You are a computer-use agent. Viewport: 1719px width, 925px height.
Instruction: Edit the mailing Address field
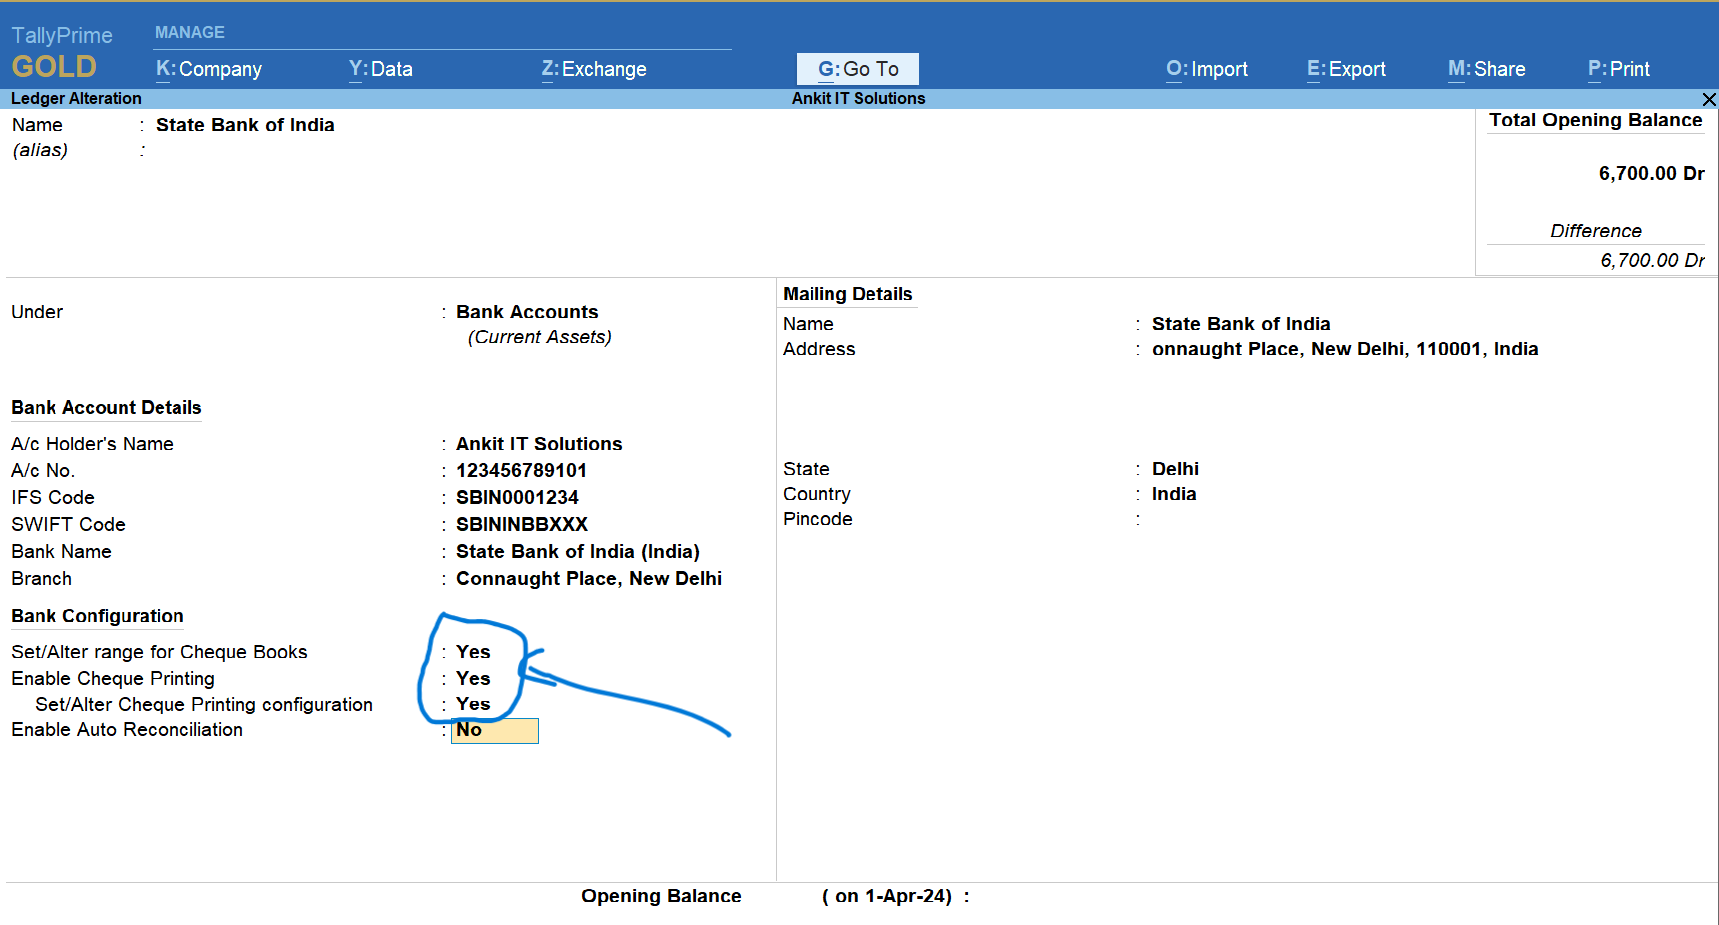pyautogui.click(x=1345, y=349)
